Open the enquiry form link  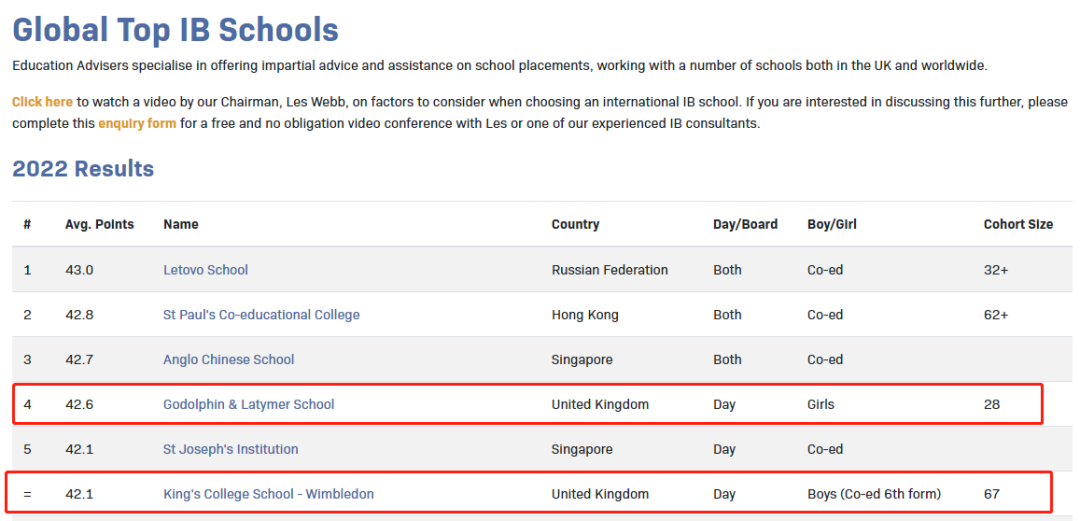pyautogui.click(x=137, y=124)
